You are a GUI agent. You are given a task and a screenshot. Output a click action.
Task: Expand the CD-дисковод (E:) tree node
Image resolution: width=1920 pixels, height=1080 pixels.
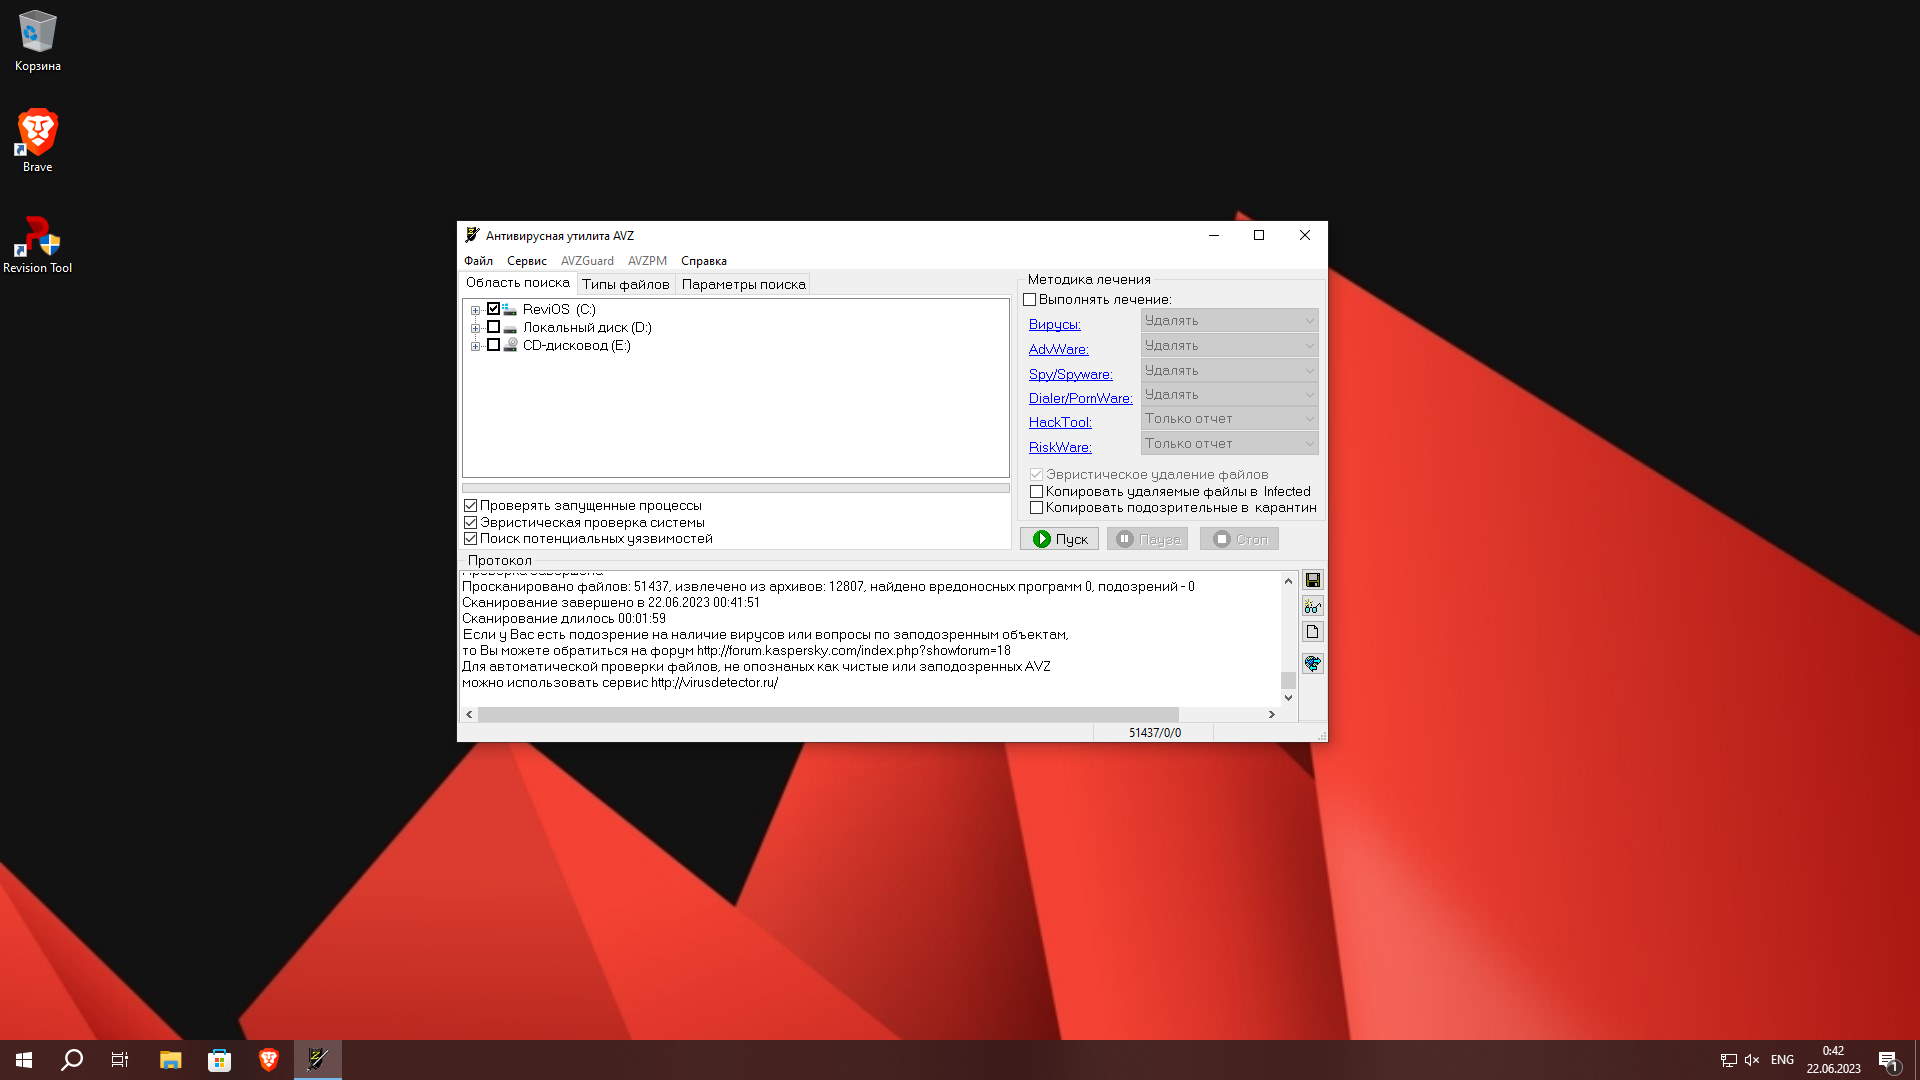(x=475, y=346)
